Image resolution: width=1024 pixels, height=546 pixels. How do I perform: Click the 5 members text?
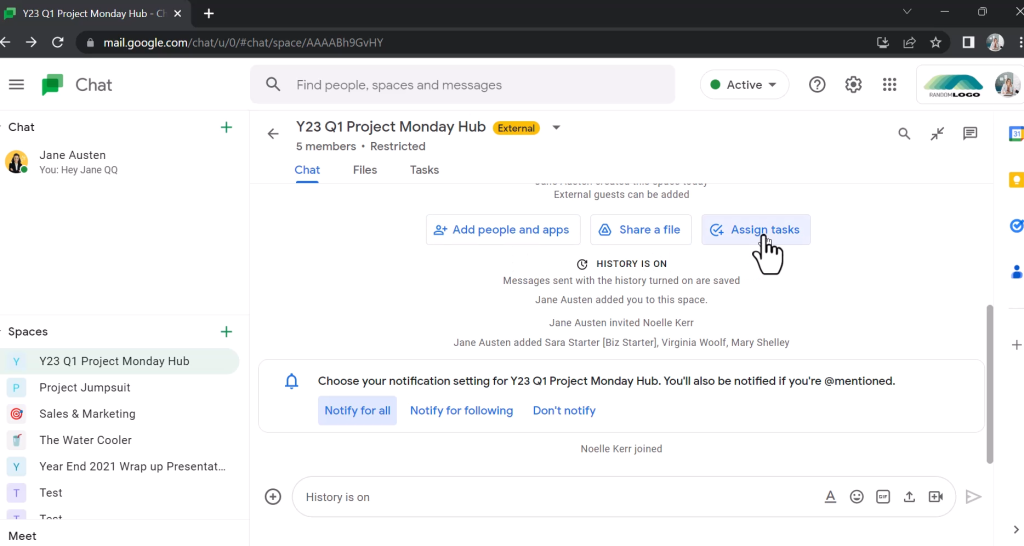326,146
